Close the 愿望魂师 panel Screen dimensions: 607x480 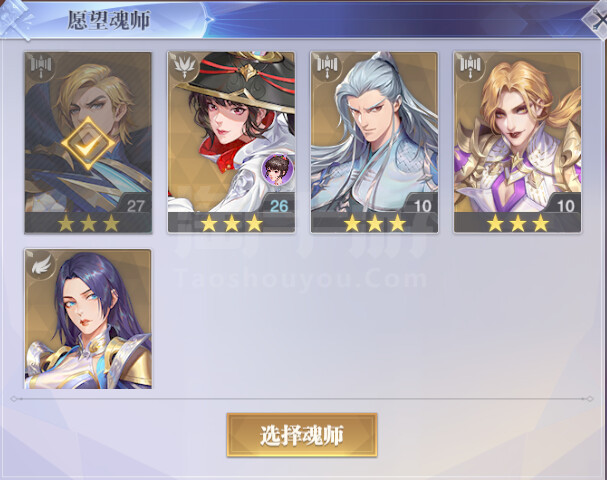click(x=597, y=19)
